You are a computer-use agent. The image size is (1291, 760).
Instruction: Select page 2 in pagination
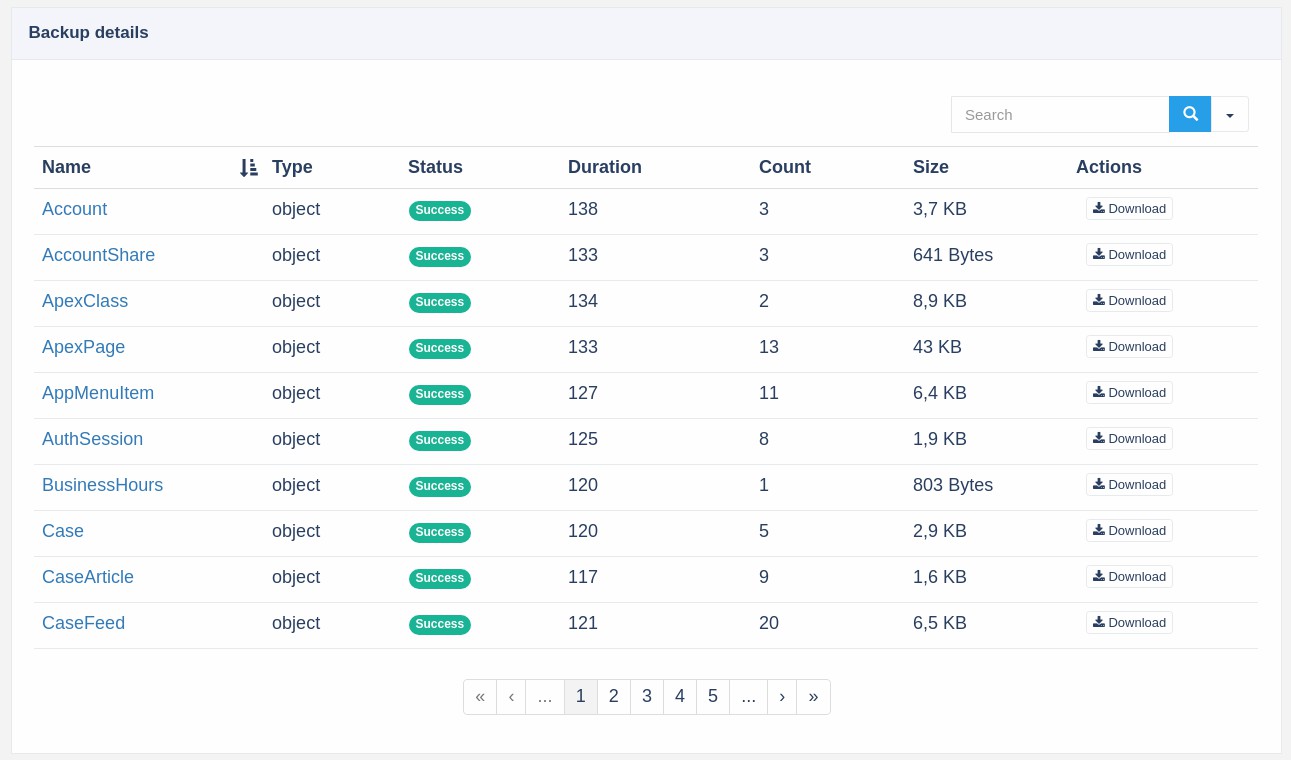pos(614,697)
